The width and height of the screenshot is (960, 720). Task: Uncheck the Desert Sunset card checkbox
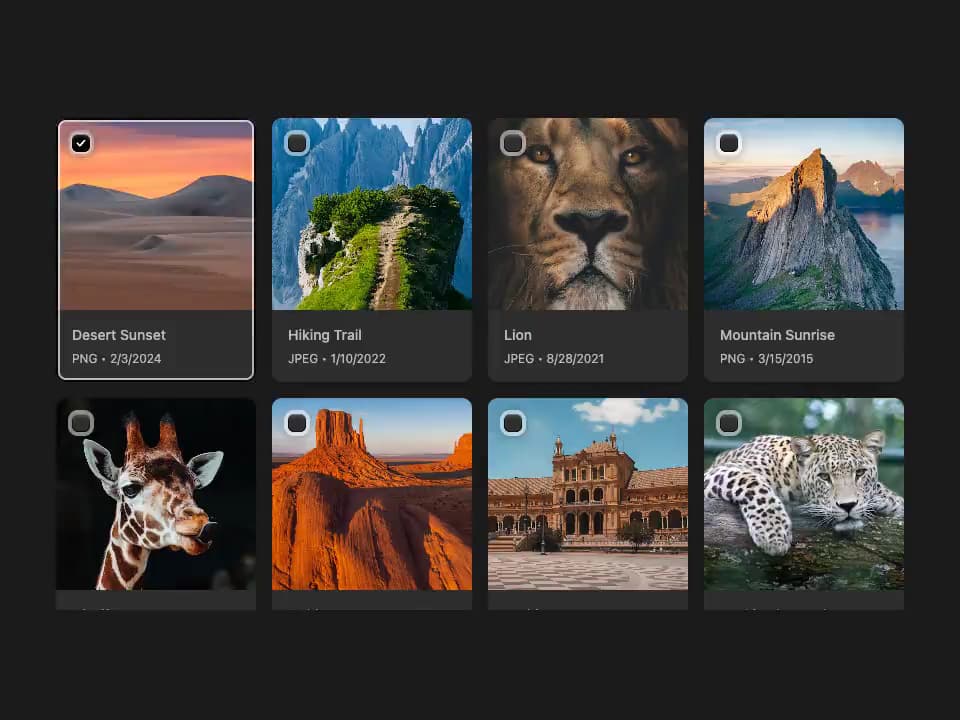point(81,143)
